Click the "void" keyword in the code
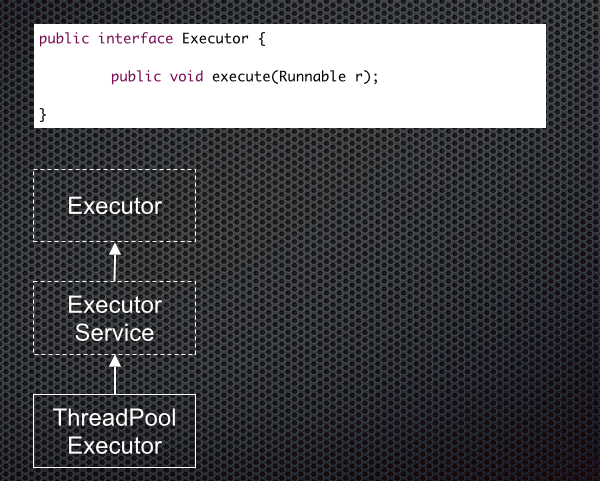Image resolution: width=600 pixels, height=481 pixels. 187,77
